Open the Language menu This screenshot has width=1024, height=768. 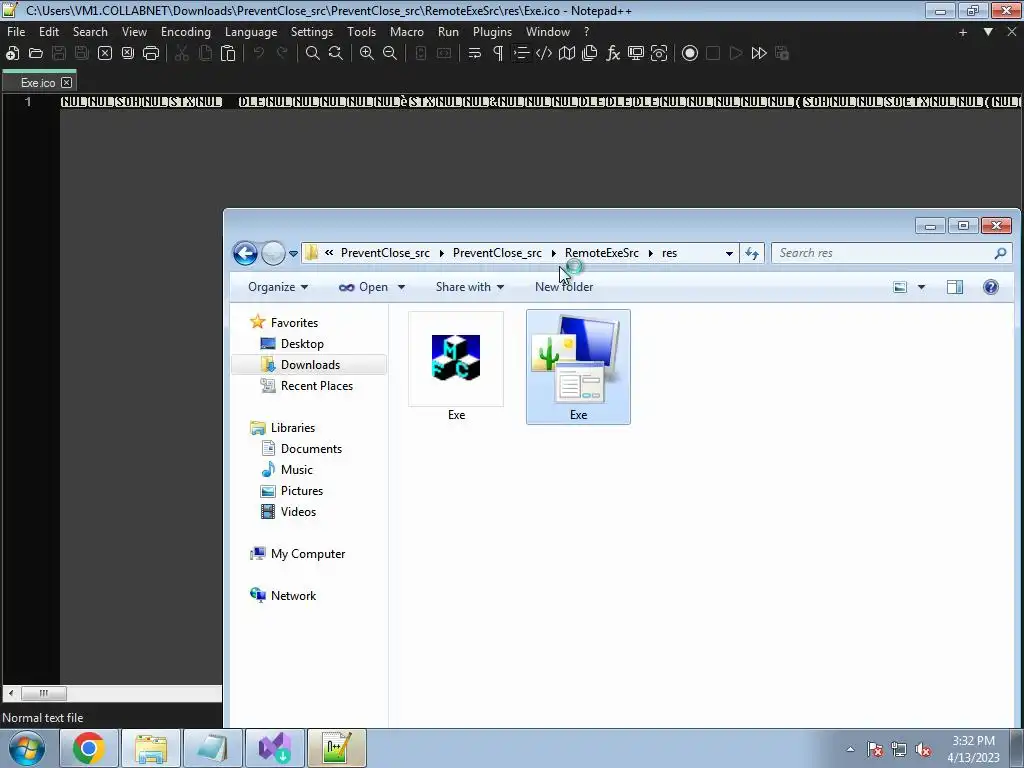[251, 31]
